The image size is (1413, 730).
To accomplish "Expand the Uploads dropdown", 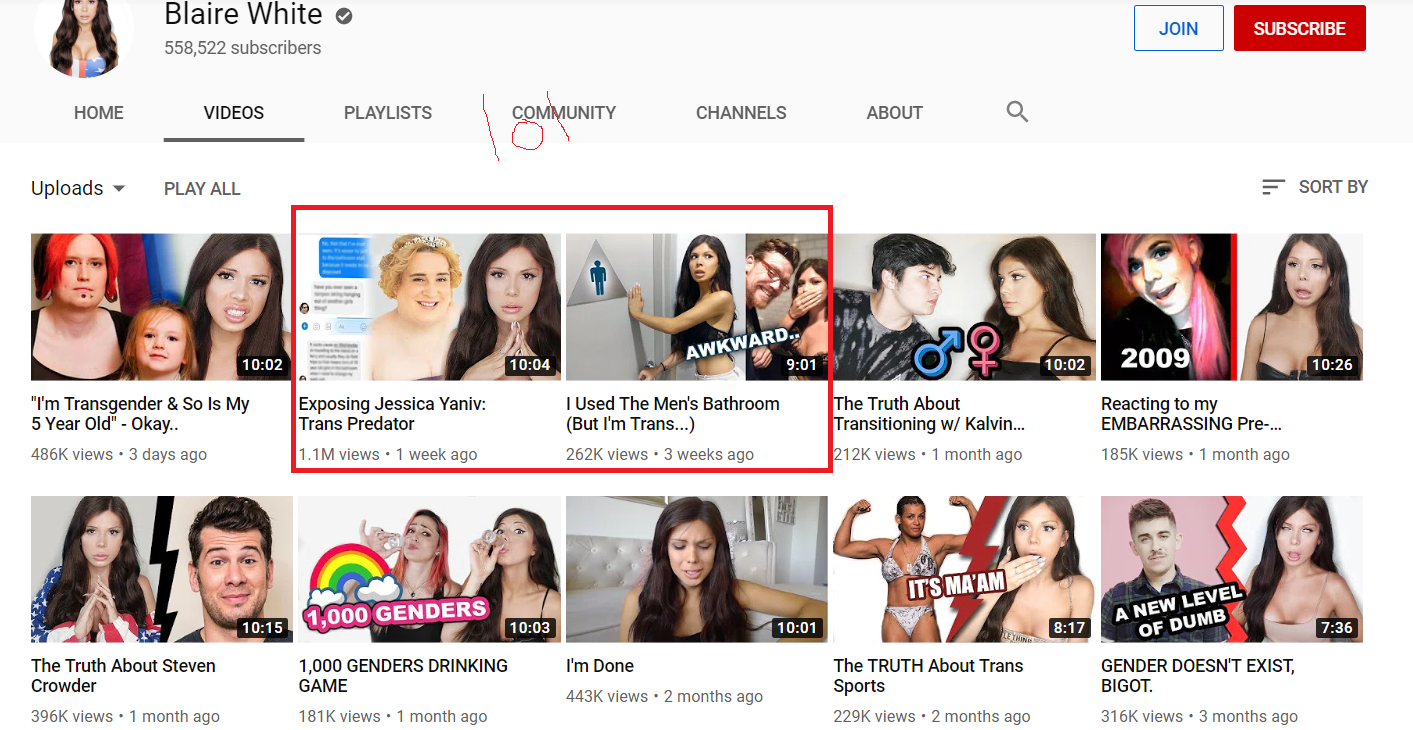I will [x=78, y=188].
